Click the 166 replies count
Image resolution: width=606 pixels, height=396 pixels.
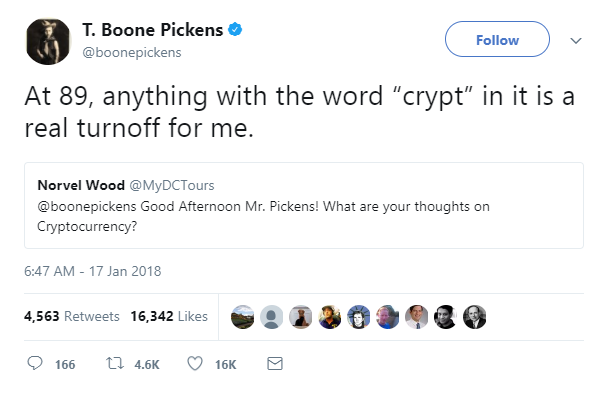tap(65, 365)
